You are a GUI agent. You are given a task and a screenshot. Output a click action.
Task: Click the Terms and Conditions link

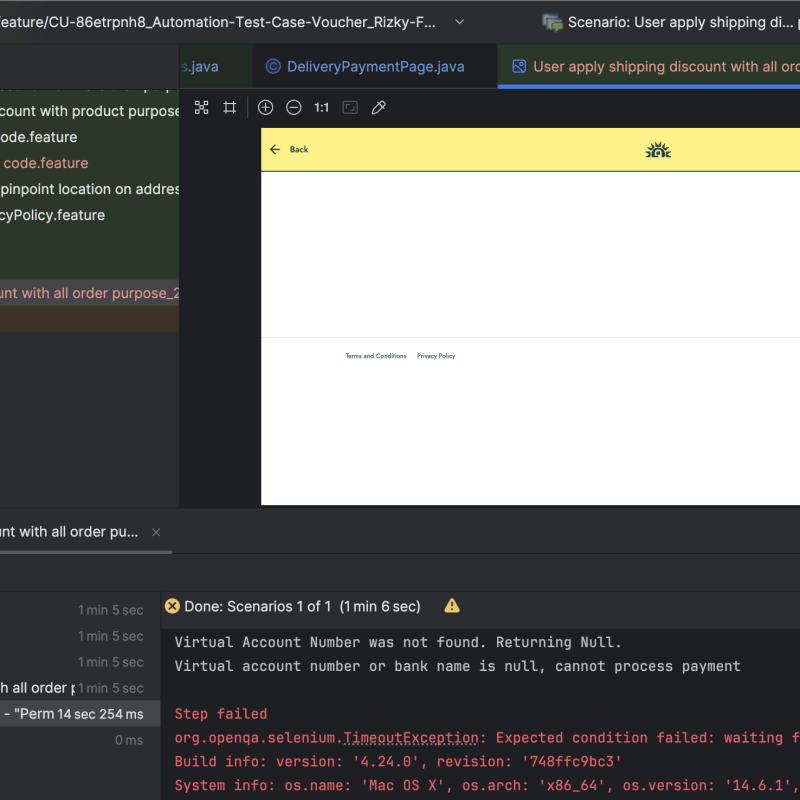[375, 356]
